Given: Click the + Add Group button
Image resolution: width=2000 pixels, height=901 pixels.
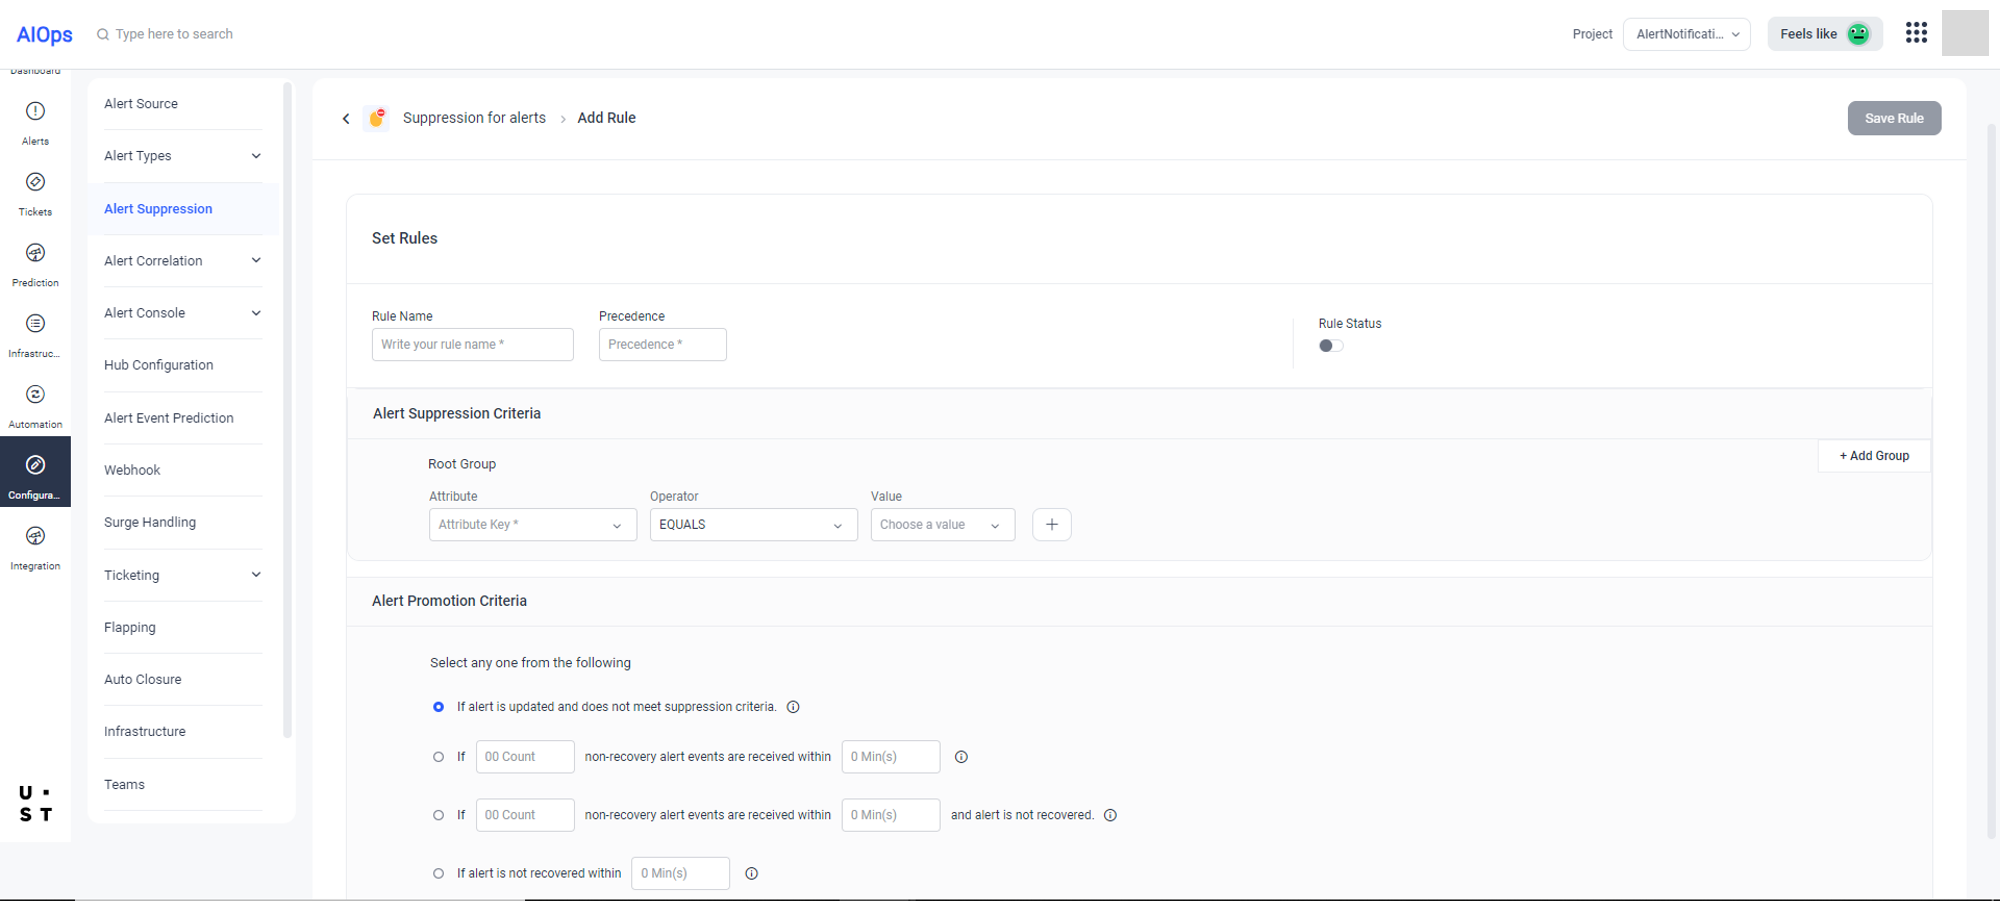Looking at the screenshot, I should pyautogui.click(x=1873, y=456).
